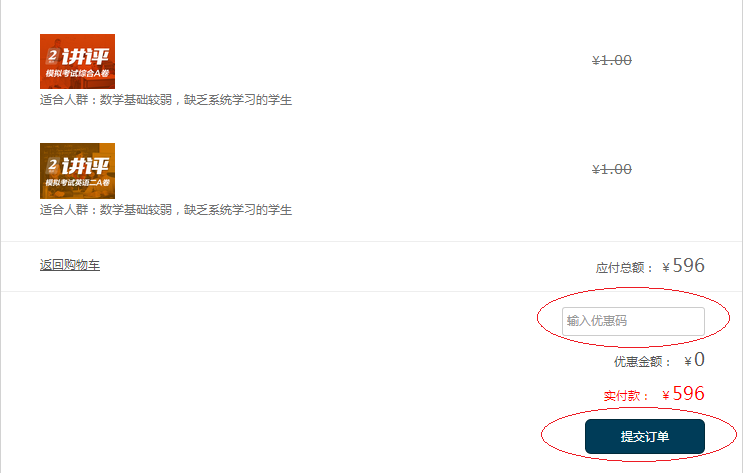Click the 应付总额 label
Screen dimensions: 743x473
tap(624, 268)
